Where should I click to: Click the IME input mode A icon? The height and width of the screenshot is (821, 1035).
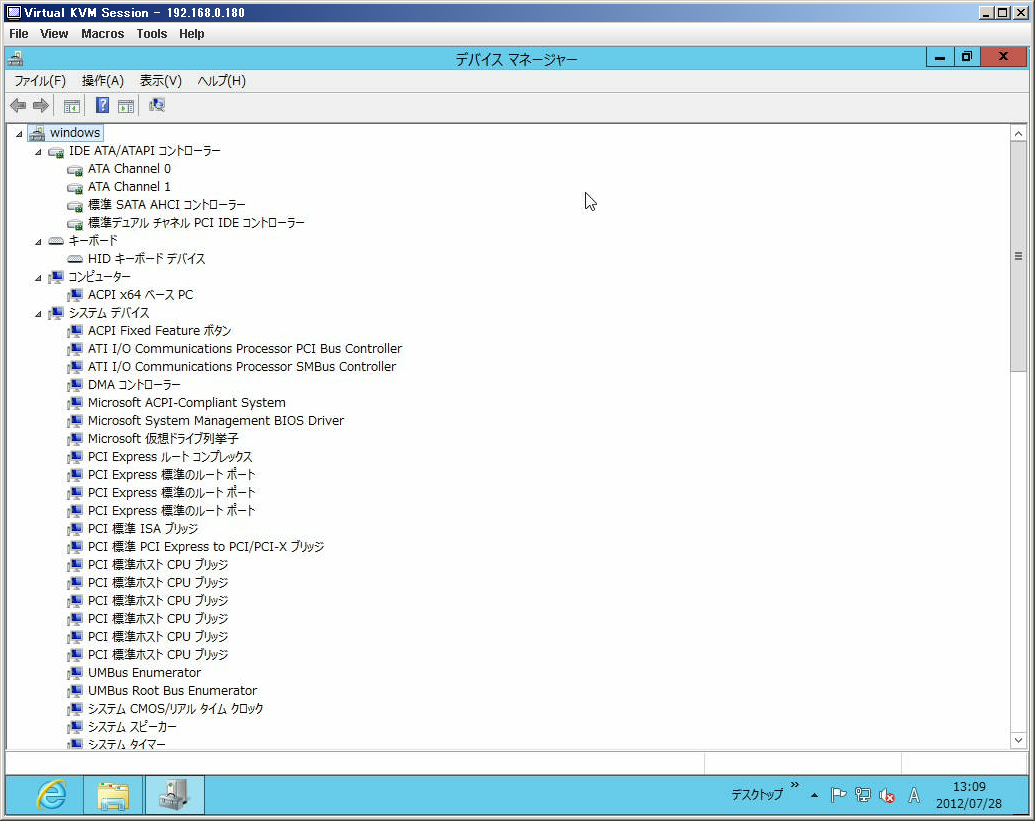coord(914,795)
